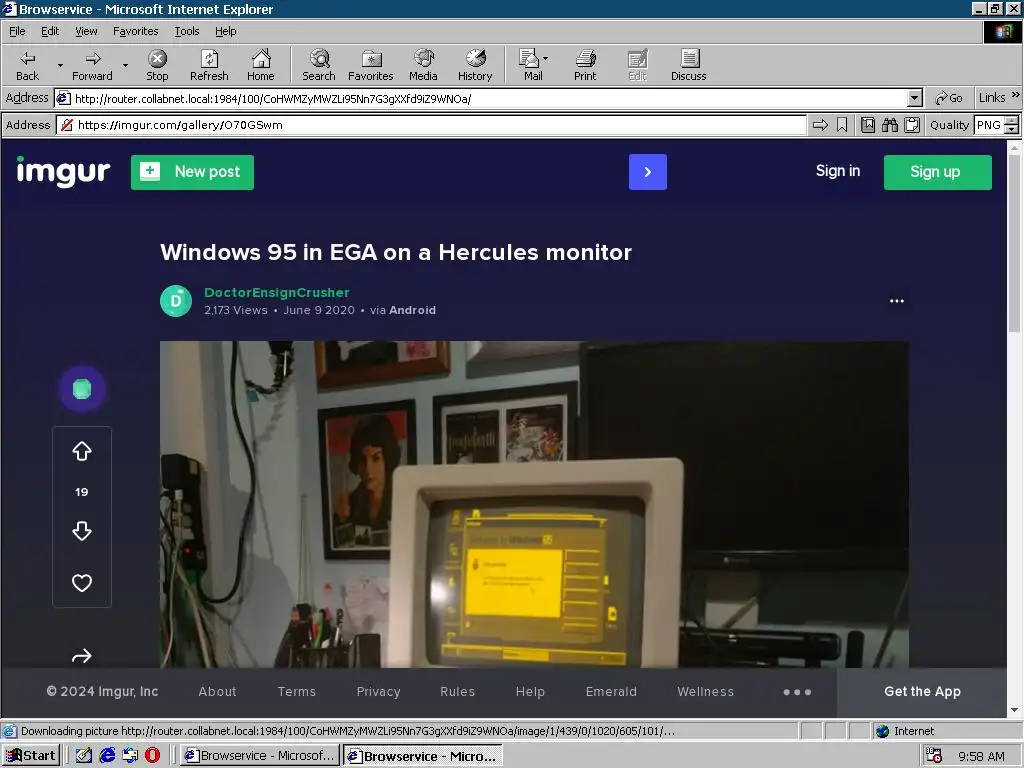Open the Mail toolbar button
The image size is (1024, 768).
pos(530,65)
